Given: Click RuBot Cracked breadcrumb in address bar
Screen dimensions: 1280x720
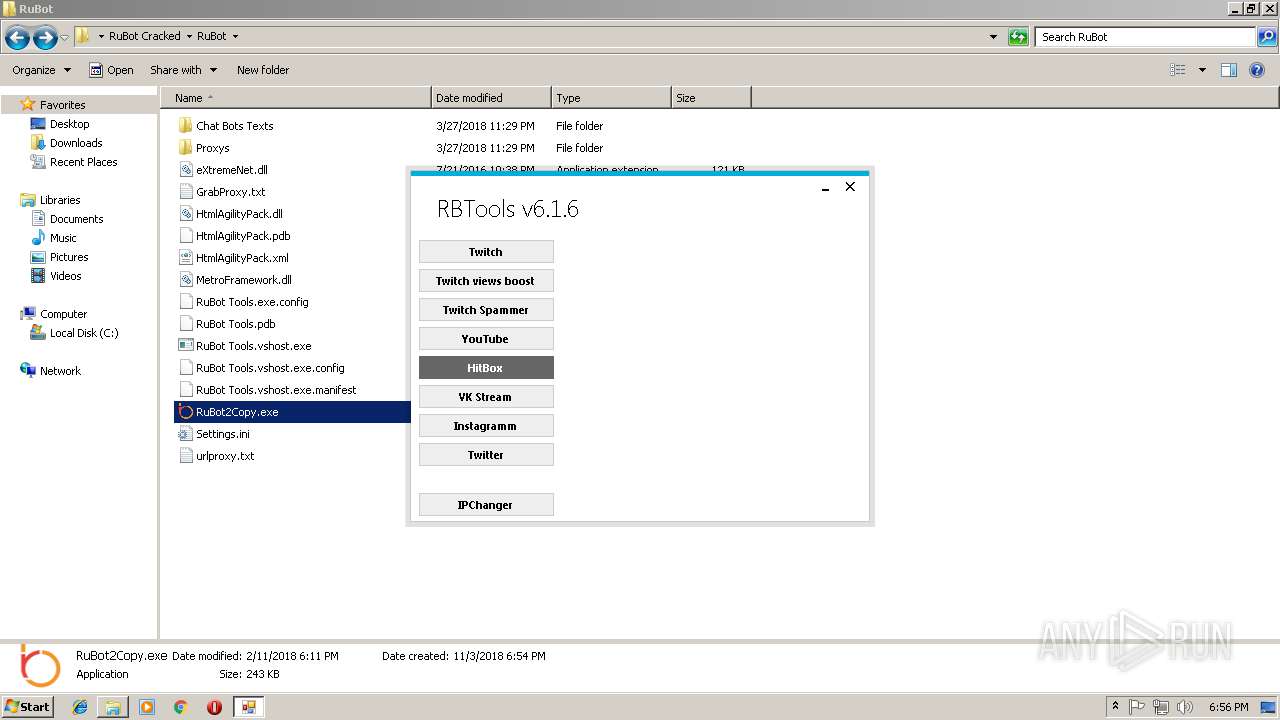Looking at the screenshot, I should [145, 36].
